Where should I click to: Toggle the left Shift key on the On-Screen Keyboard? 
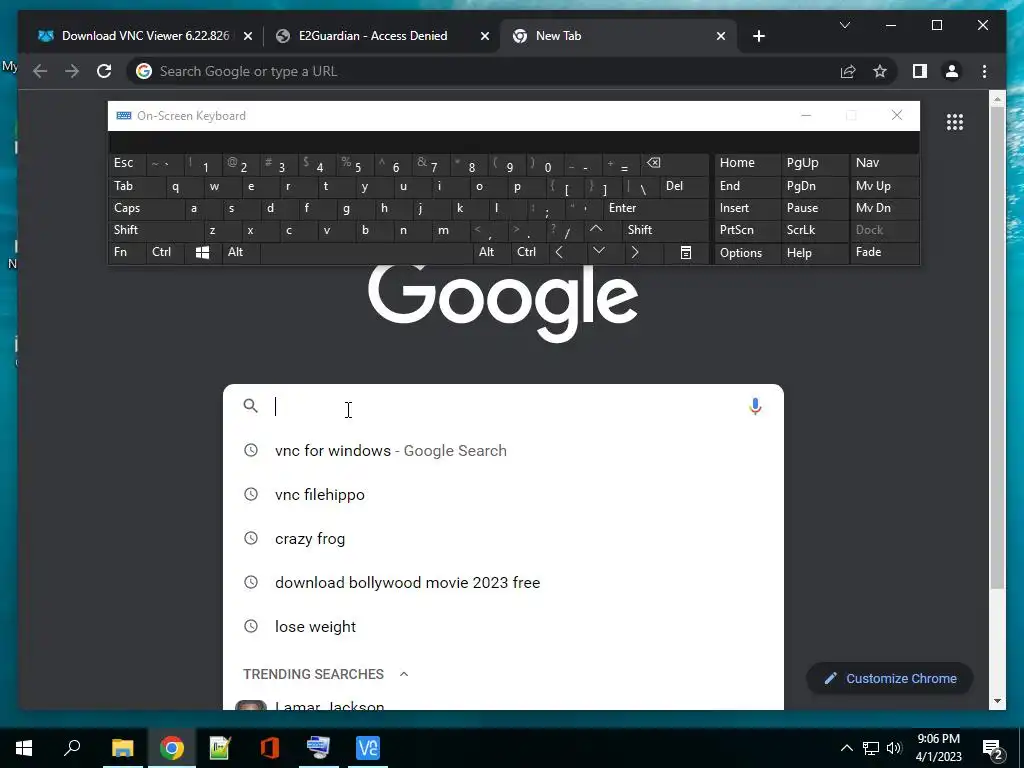point(156,230)
